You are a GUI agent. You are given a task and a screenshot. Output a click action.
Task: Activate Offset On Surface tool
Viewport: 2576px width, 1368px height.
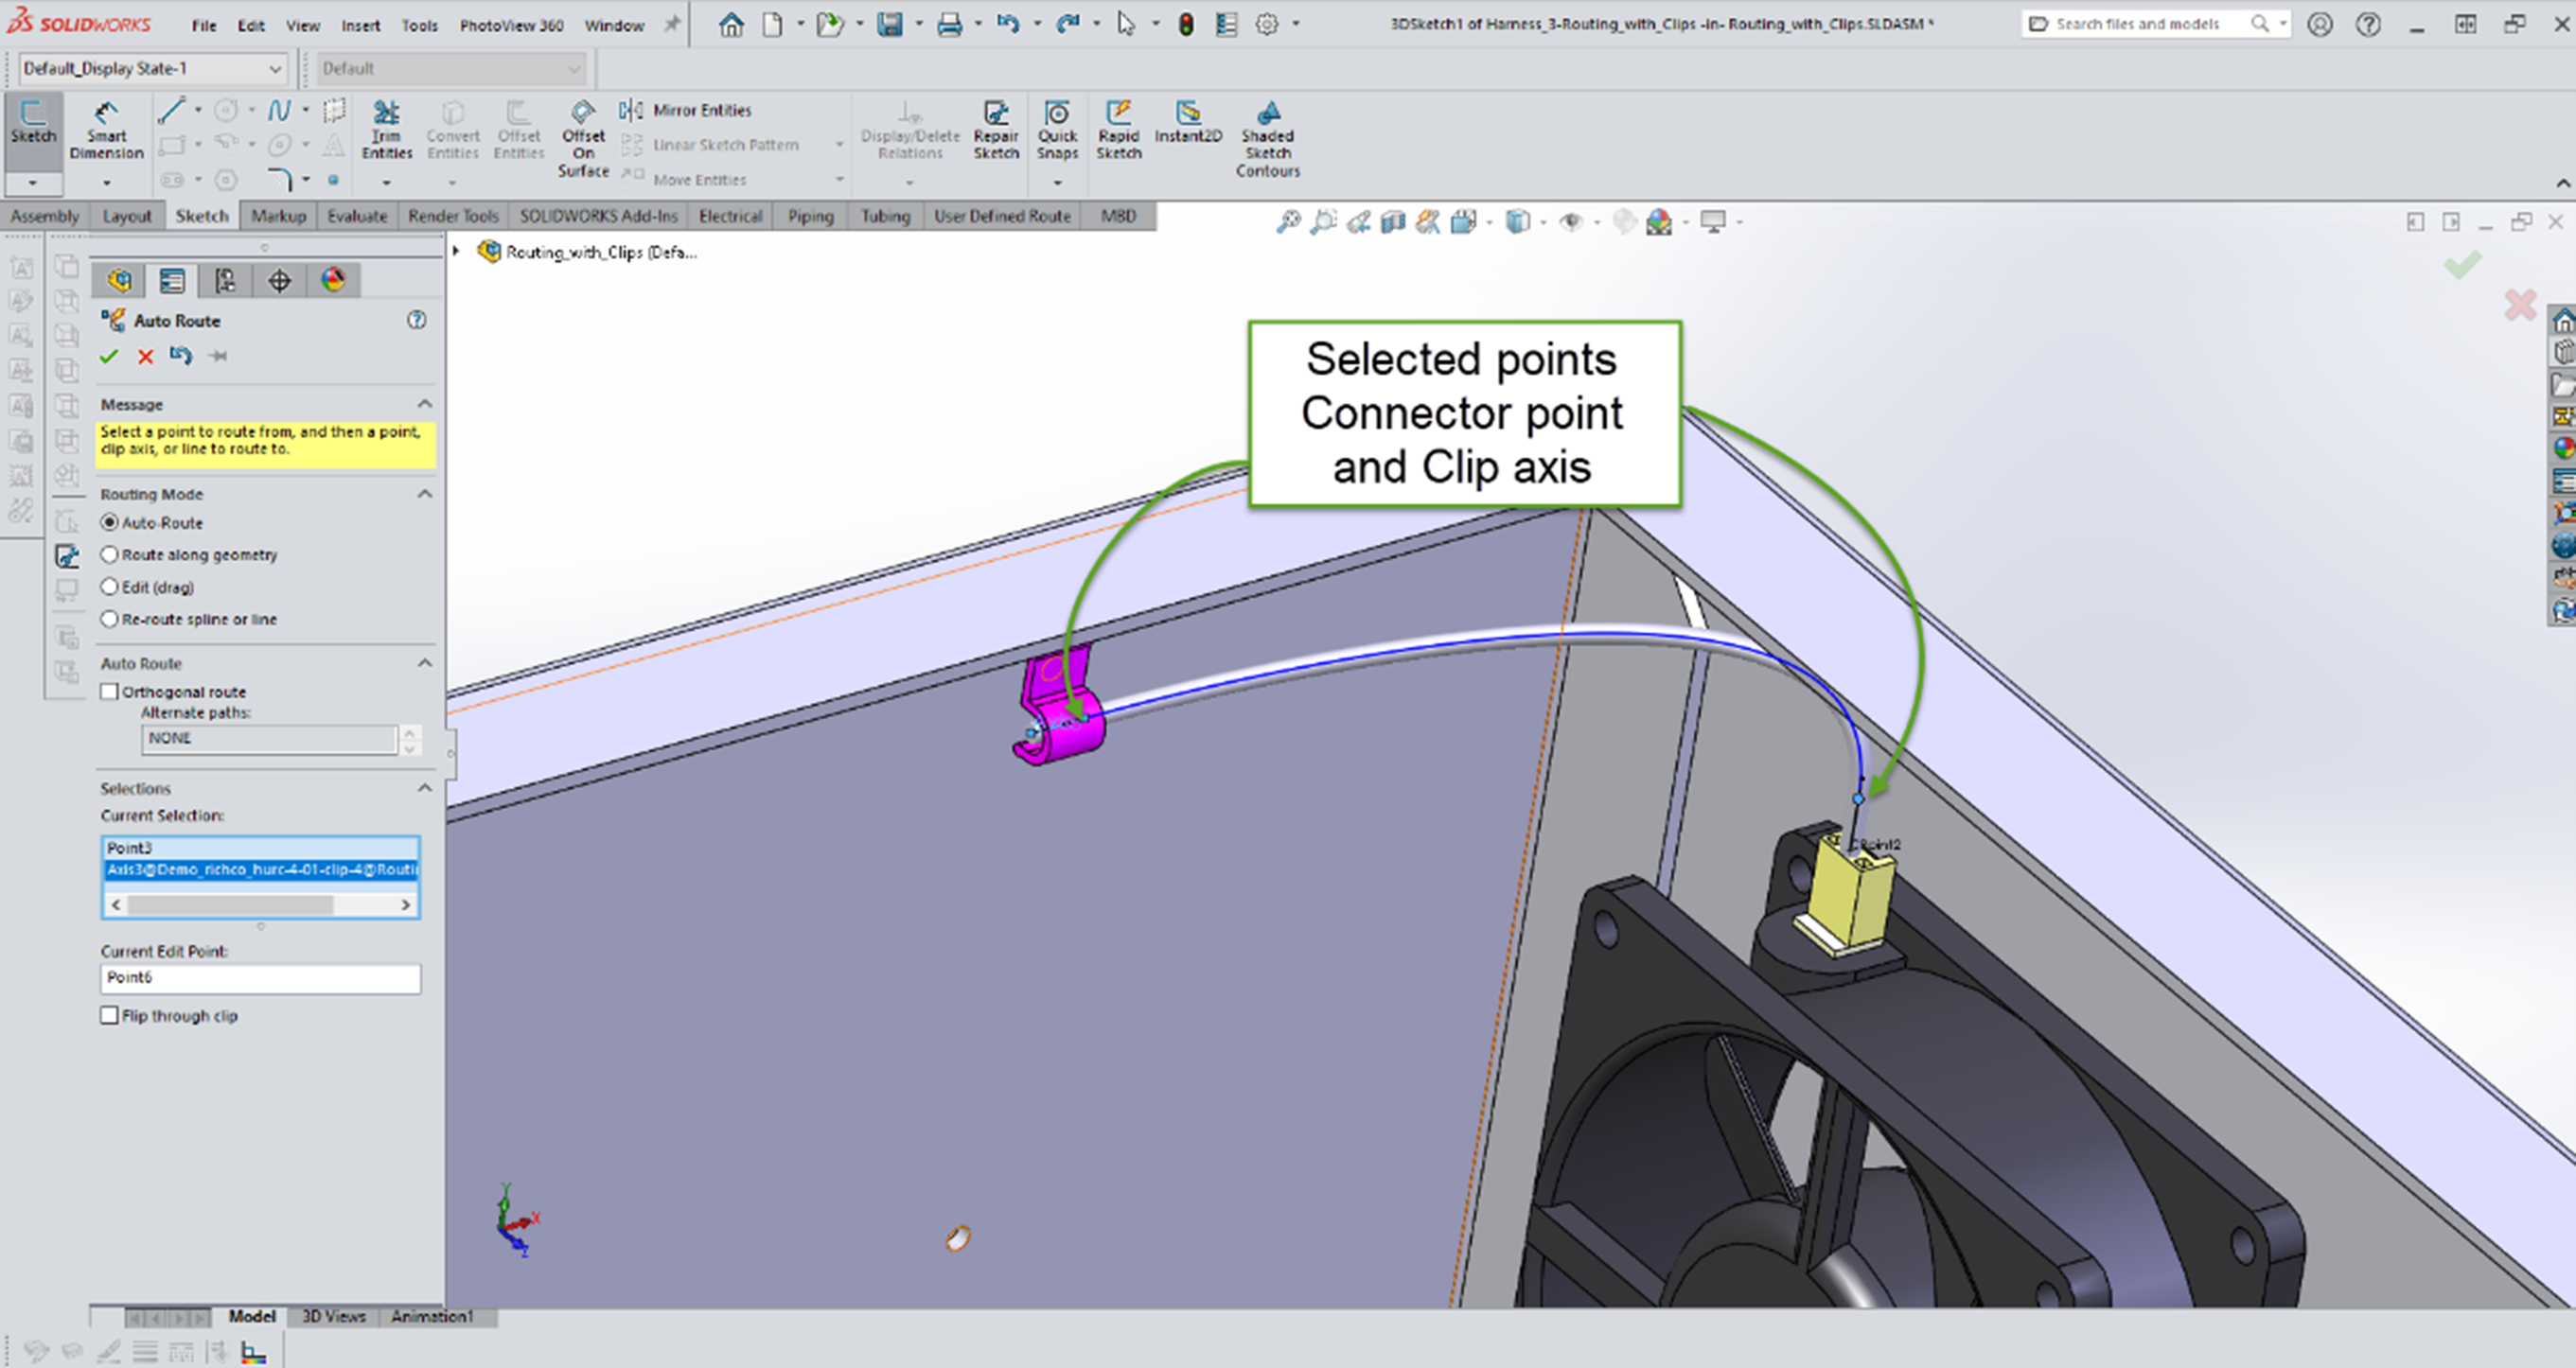(x=583, y=139)
